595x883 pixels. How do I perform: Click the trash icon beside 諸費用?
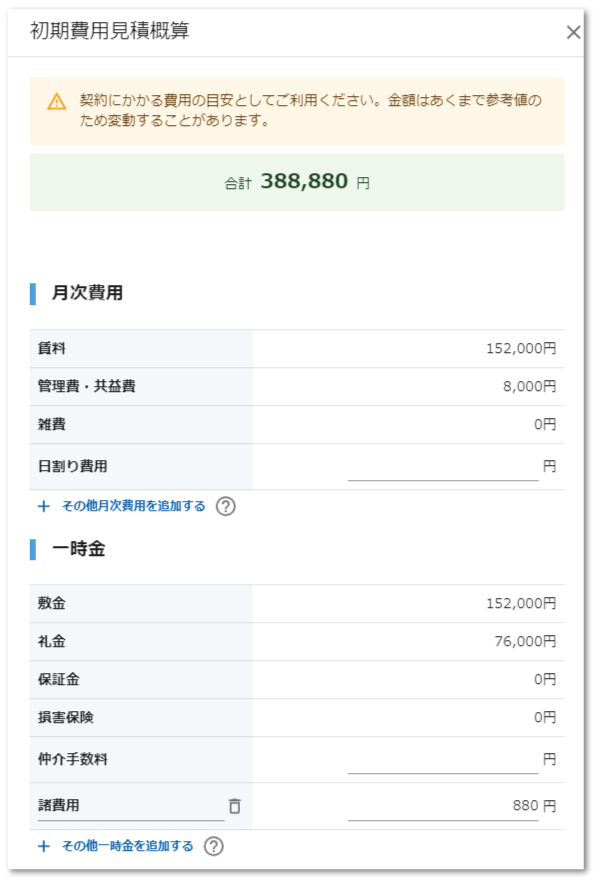[x=235, y=806]
